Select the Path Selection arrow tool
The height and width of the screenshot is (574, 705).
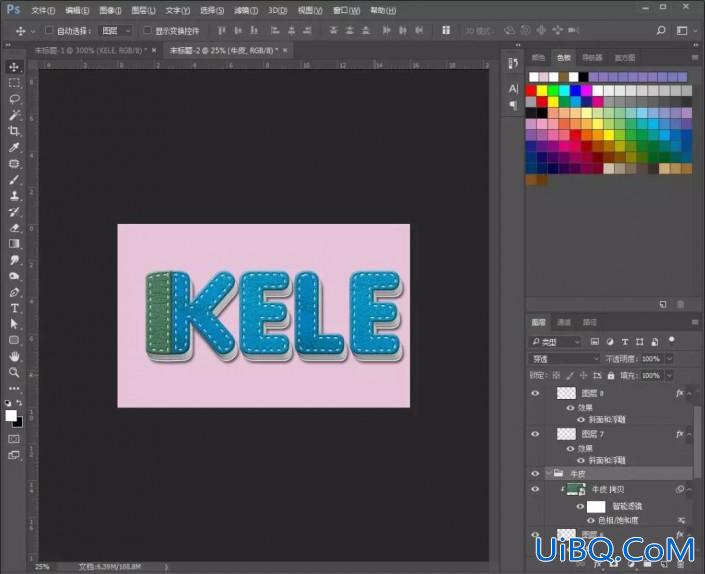pyautogui.click(x=14, y=324)
